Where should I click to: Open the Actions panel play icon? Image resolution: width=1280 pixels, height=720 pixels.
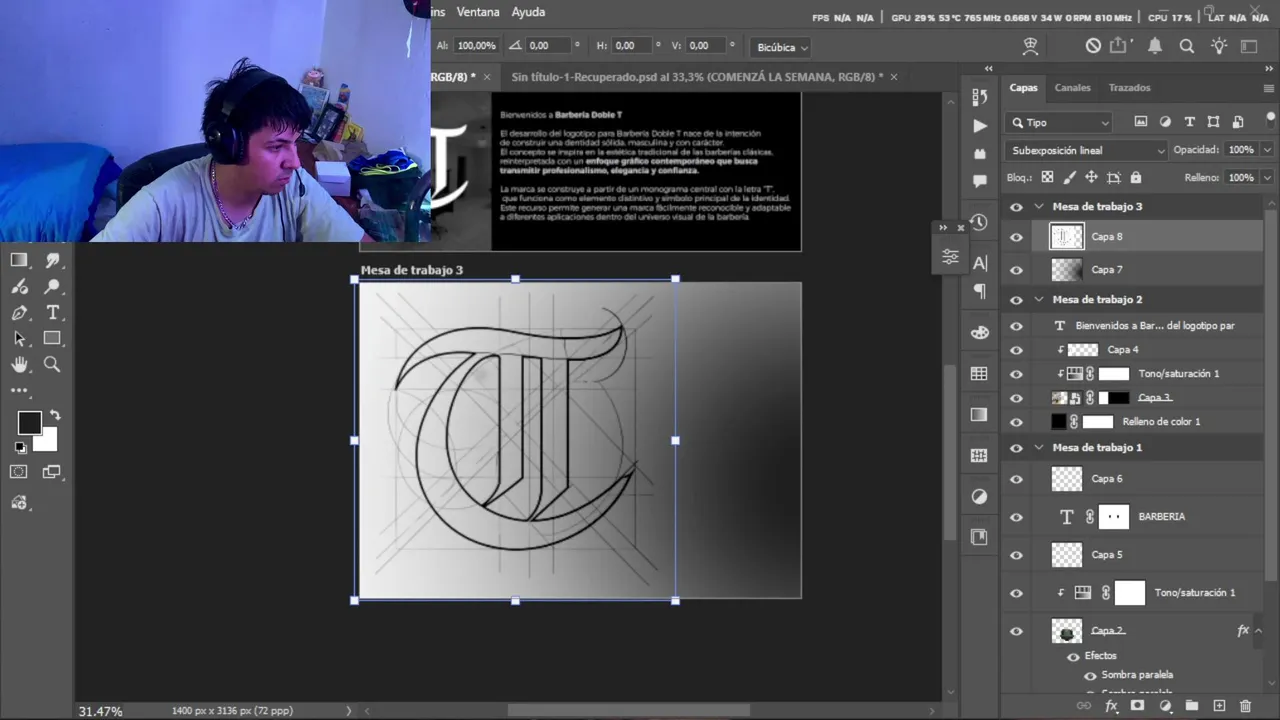(x=980, y=126)
